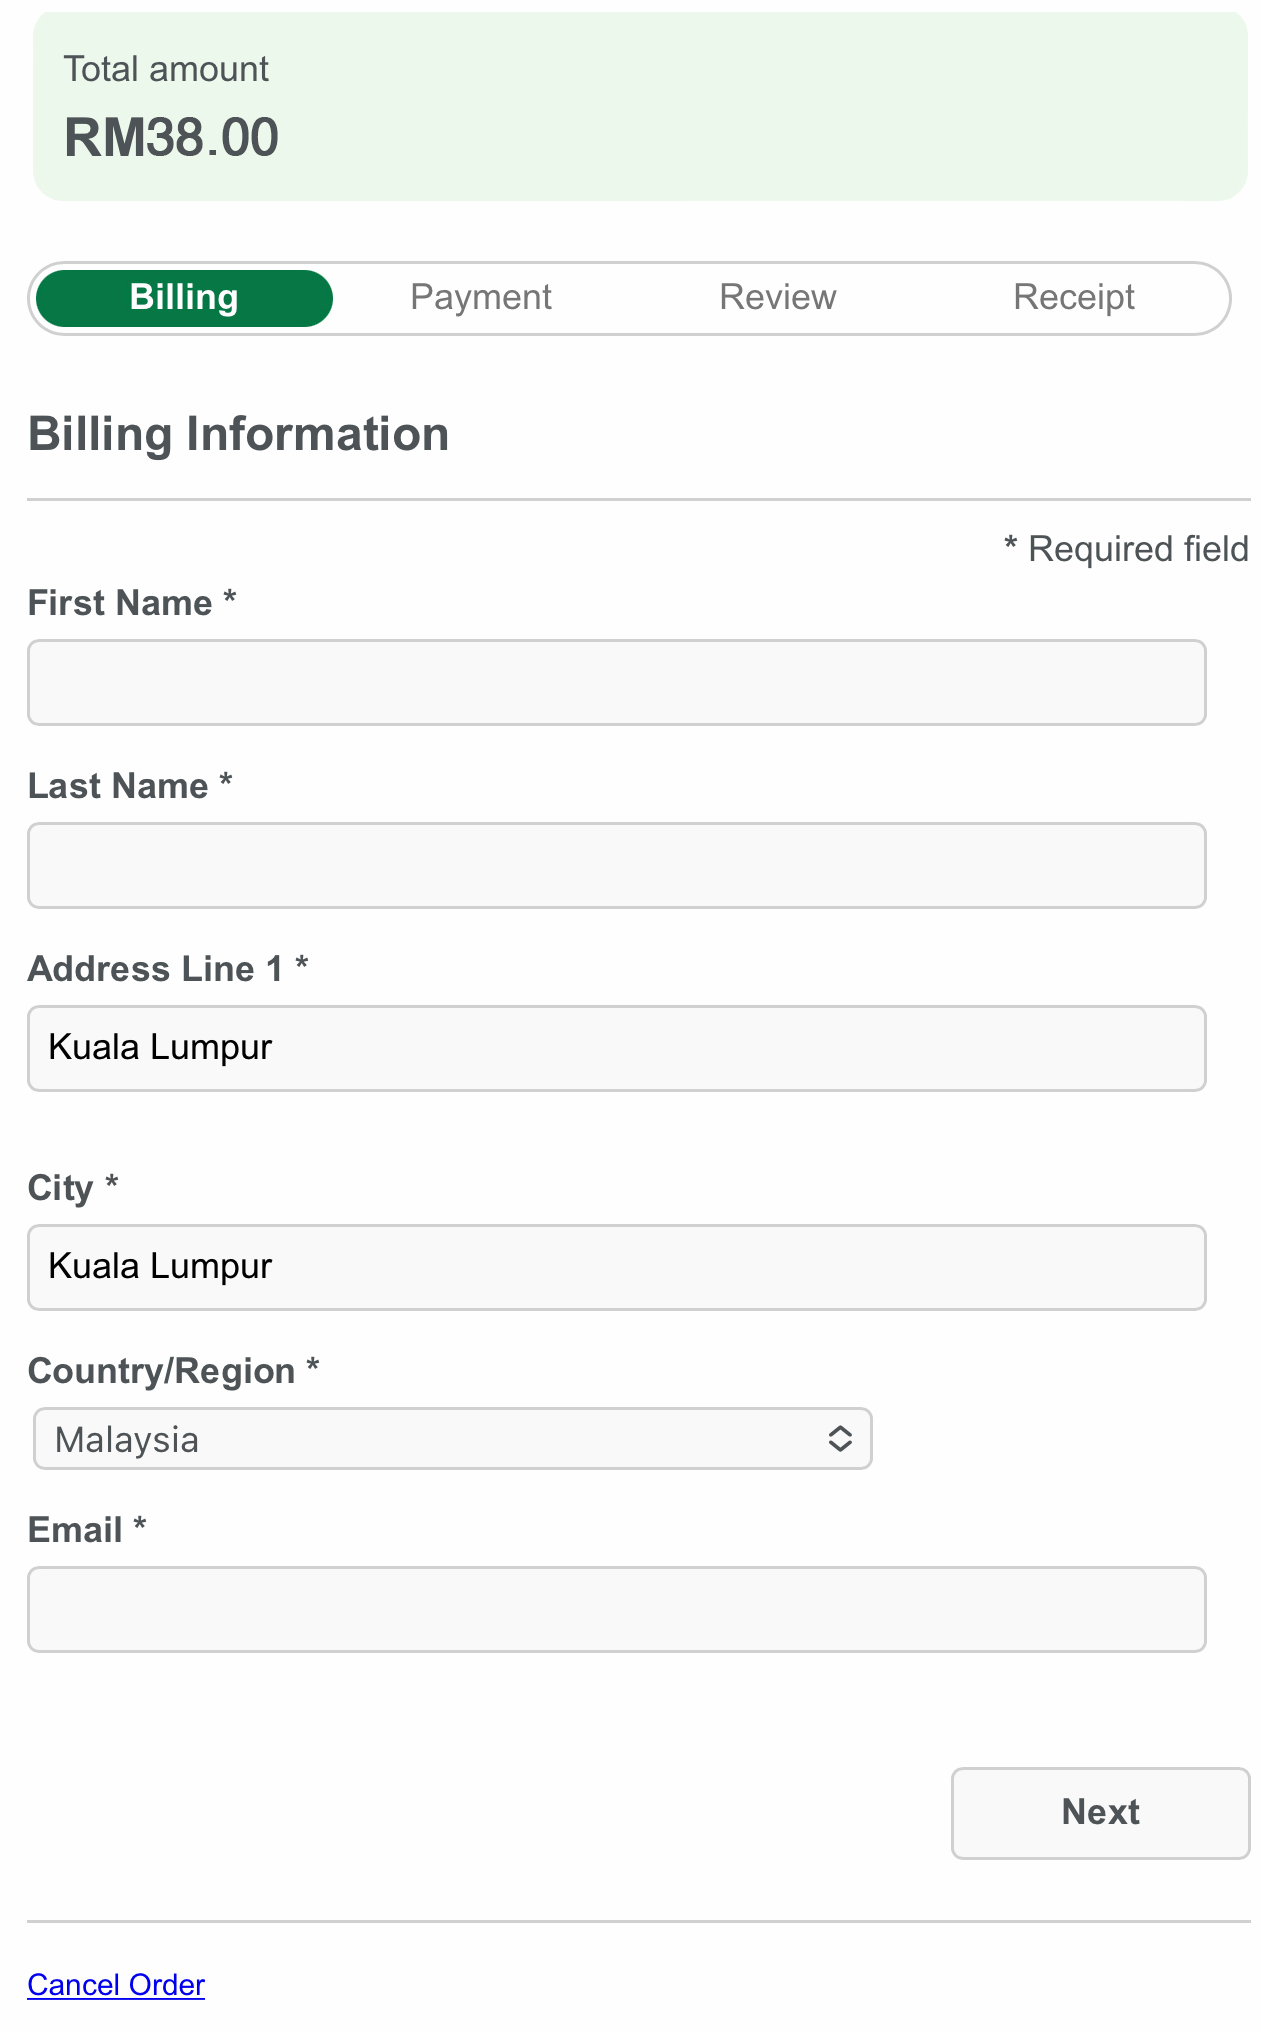Image resolution: width=1261 pixels, height=2032 pixels.
Task: Click the Country/Region label
Action: click(161, 1371)
